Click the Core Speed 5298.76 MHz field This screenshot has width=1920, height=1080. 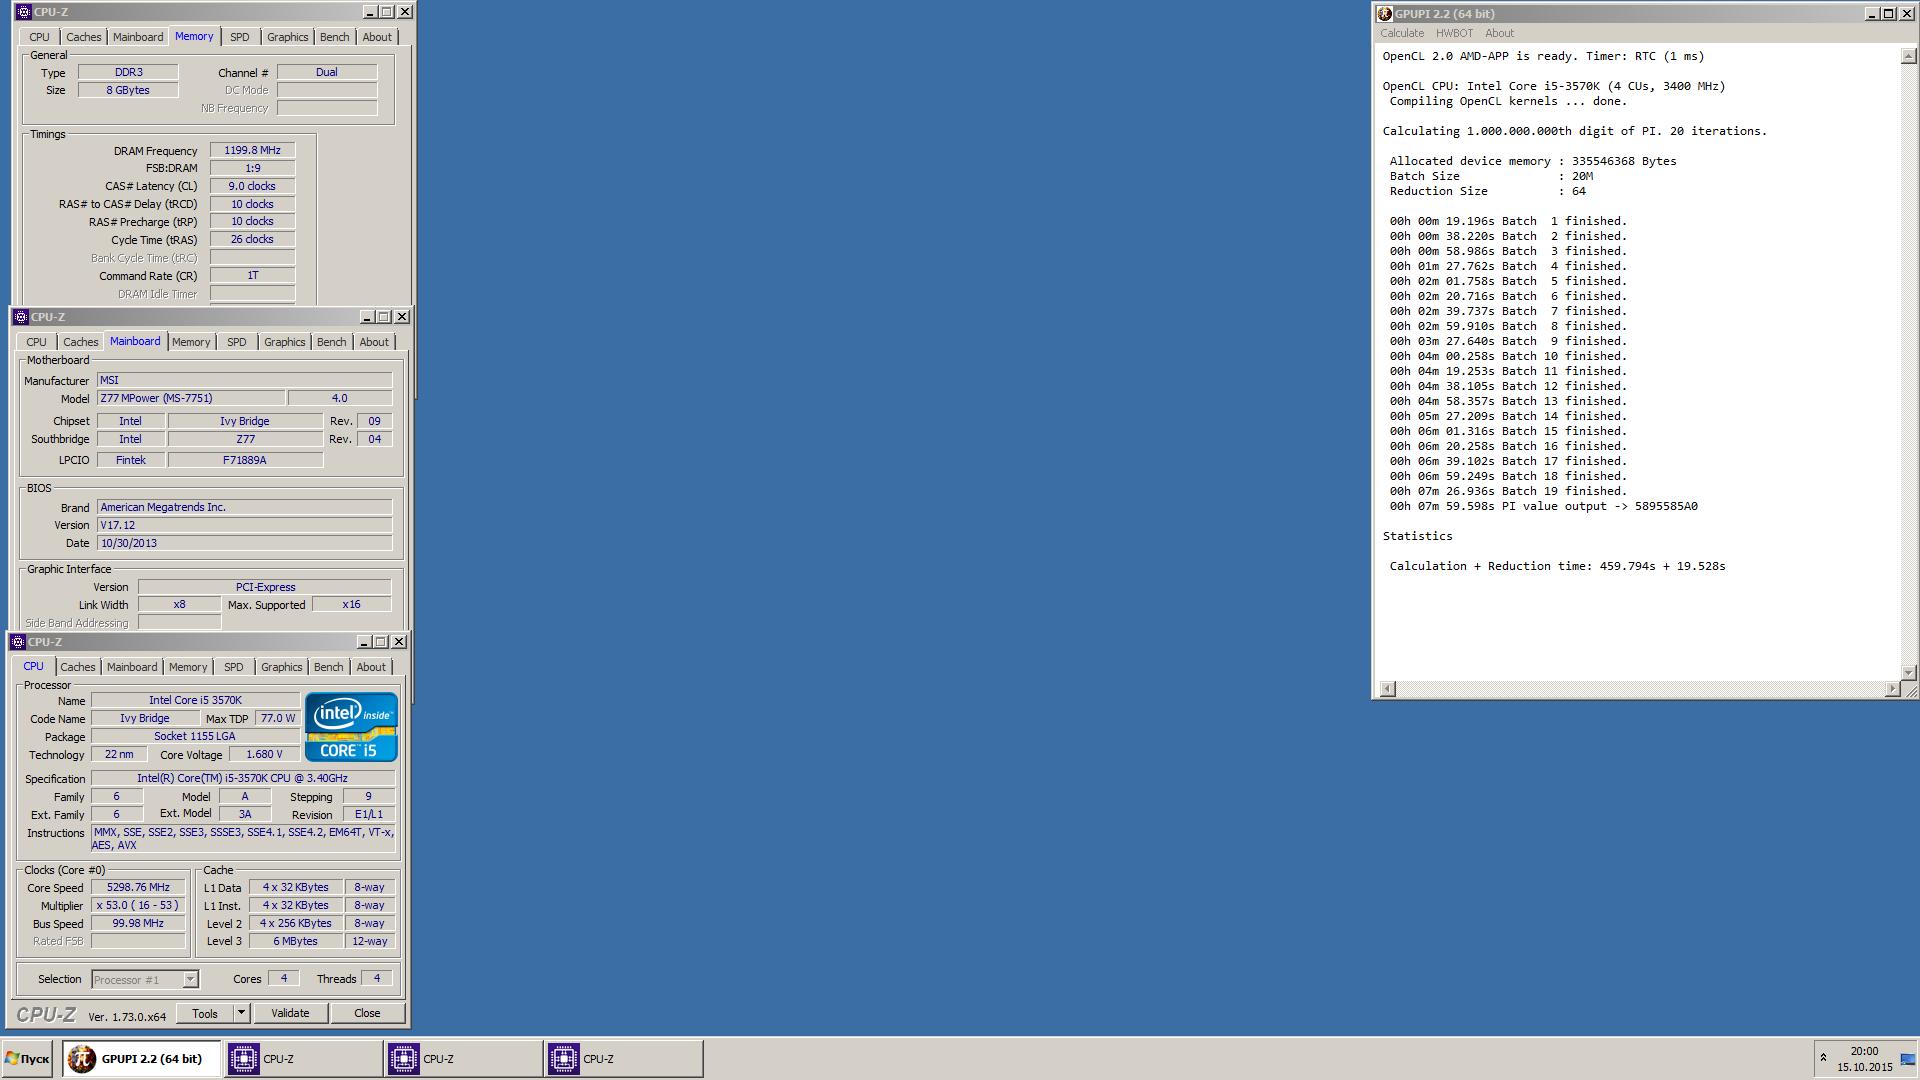click(139, 888)
